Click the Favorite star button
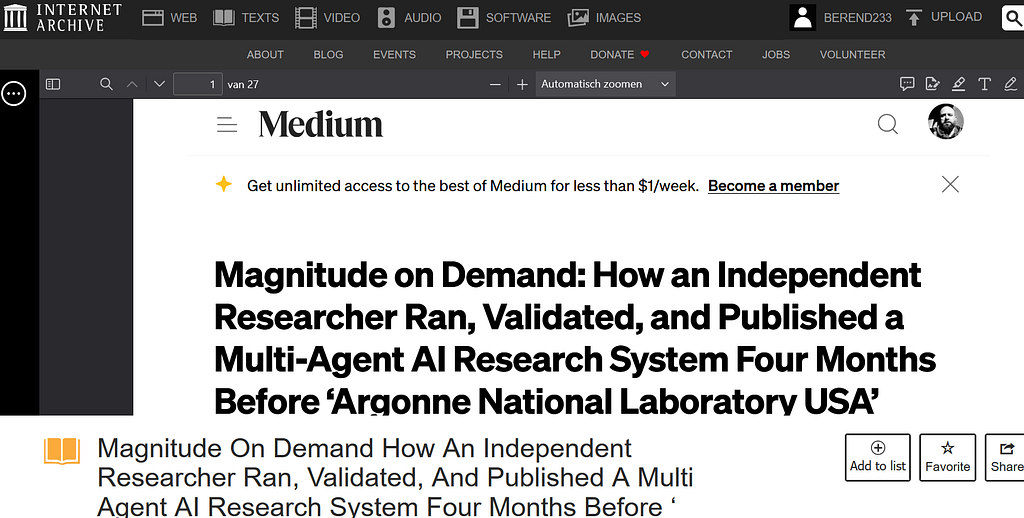Image resolution: width=1024 pixels, height=518 pixels. point(948,457)
